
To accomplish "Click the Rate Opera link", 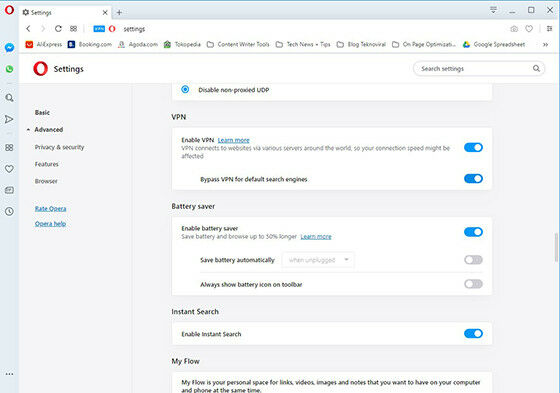I will click(x=50, y=209).
